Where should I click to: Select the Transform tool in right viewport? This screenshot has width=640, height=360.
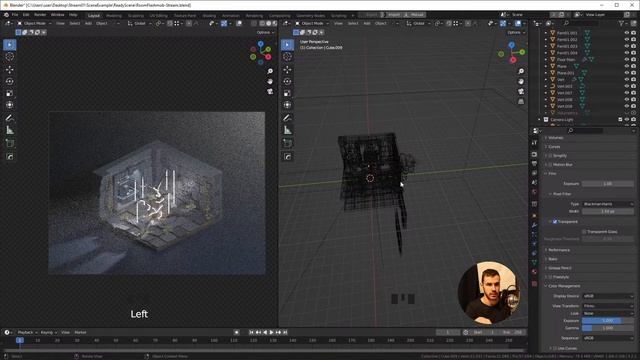tap(287, 105)
